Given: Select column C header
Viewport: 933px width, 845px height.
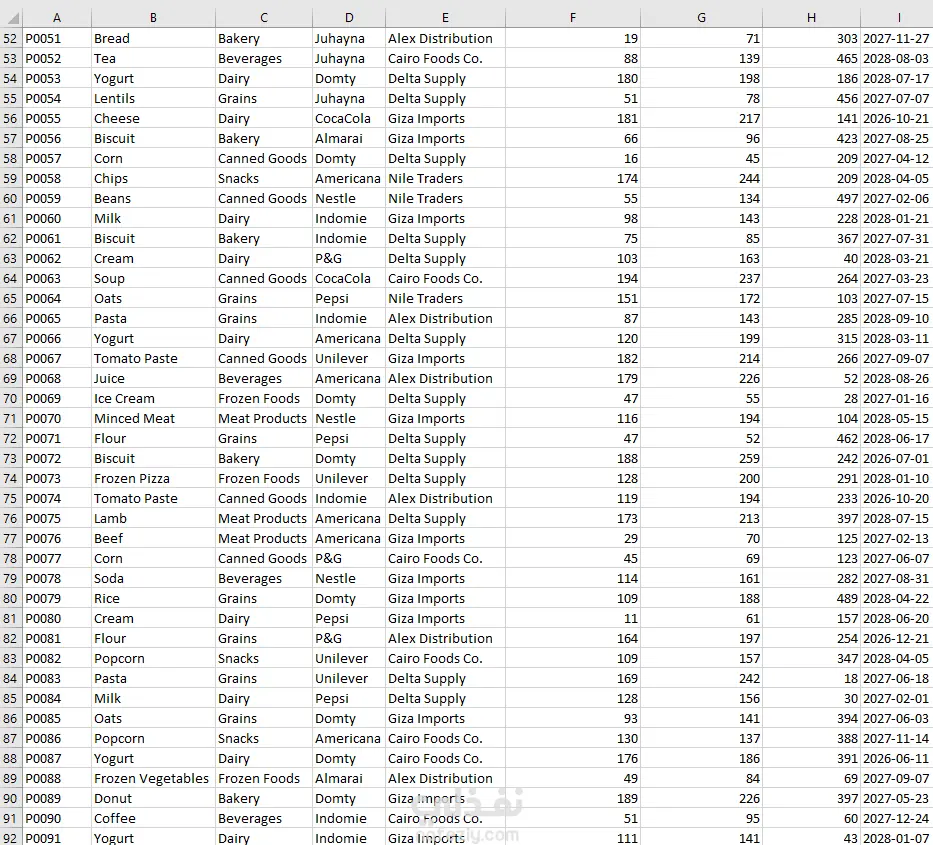Looking at the screenshot, I should [264, 18].
